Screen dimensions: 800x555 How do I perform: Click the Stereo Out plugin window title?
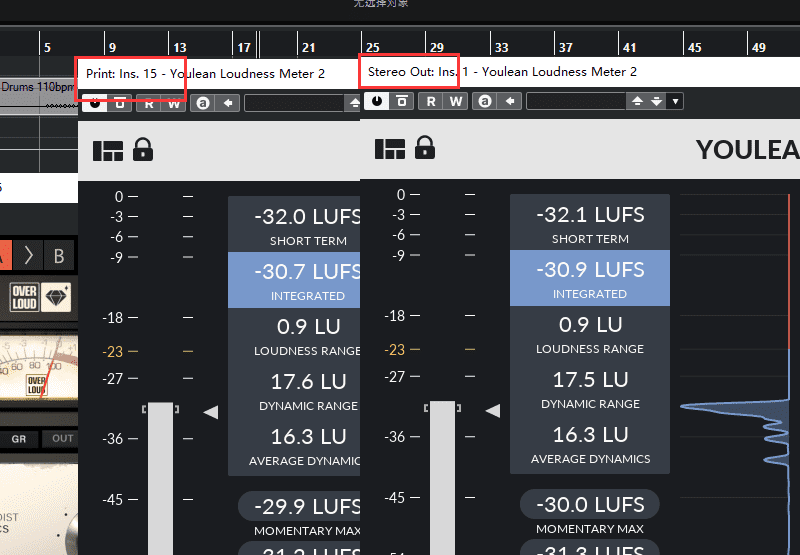pyautogui.click(x=503, y=72)
